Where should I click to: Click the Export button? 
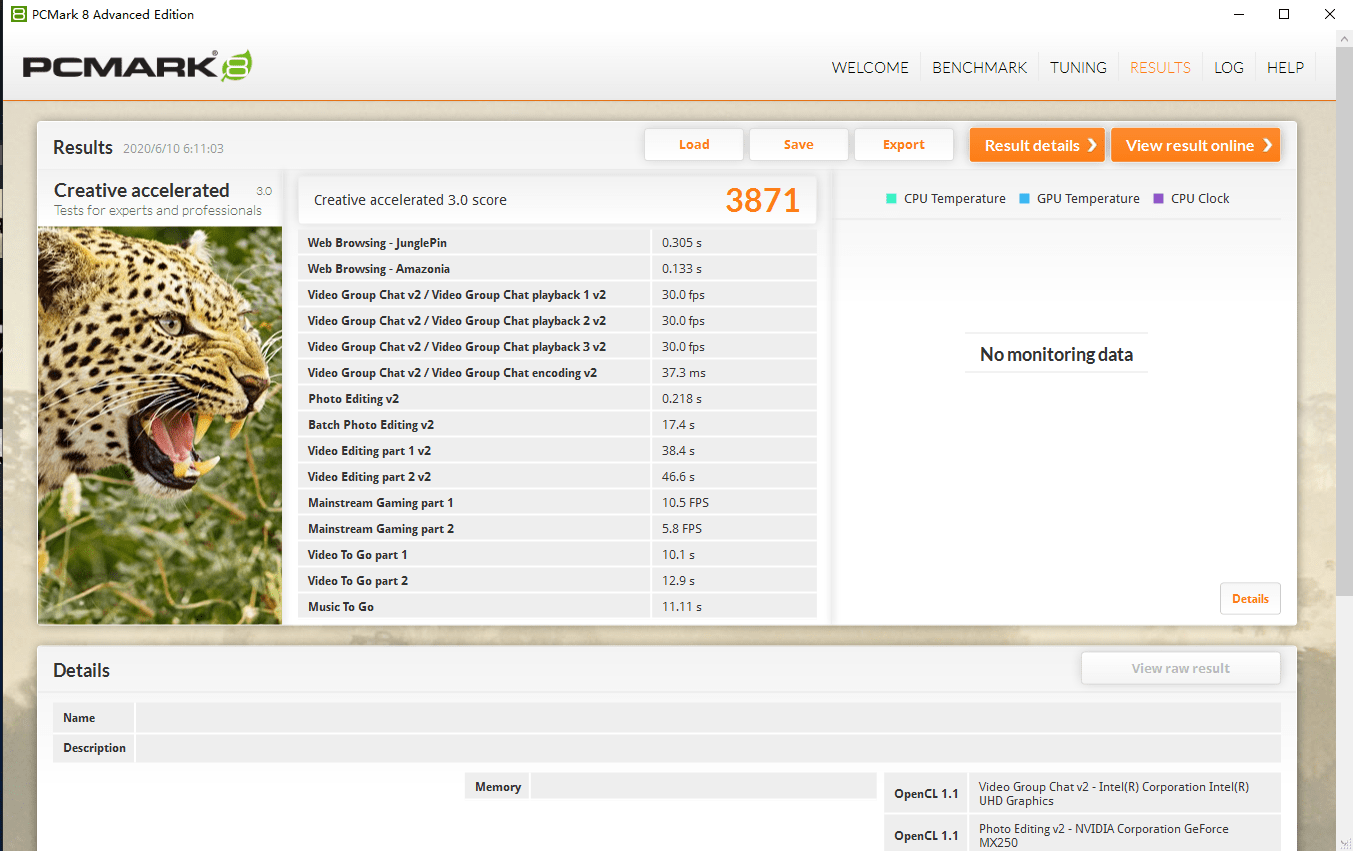(904, 144)
